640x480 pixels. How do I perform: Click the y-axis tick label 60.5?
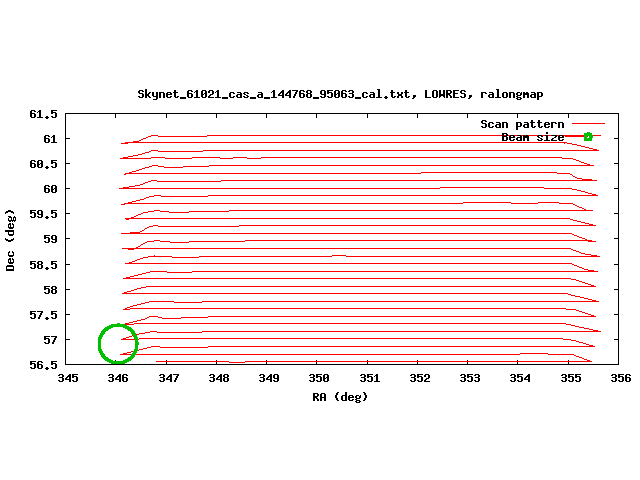point(44,164)
